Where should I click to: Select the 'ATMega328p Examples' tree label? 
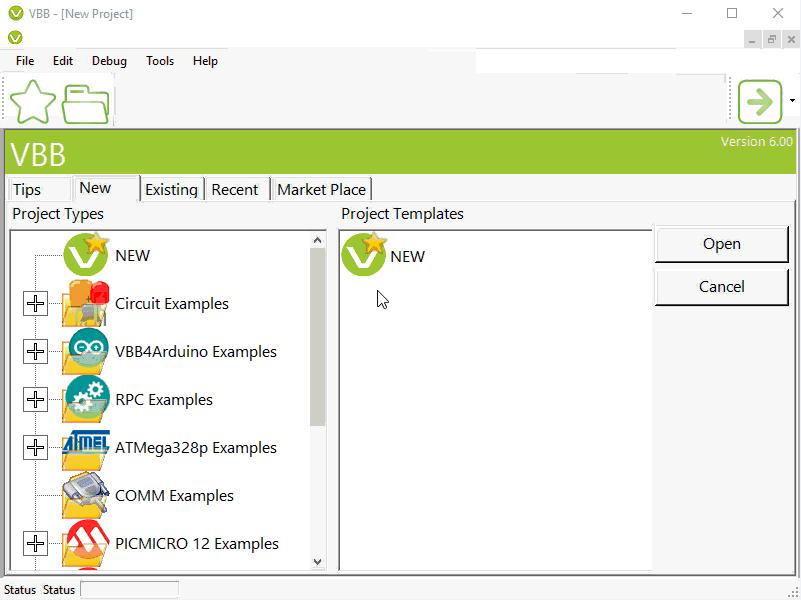(196, 448)
